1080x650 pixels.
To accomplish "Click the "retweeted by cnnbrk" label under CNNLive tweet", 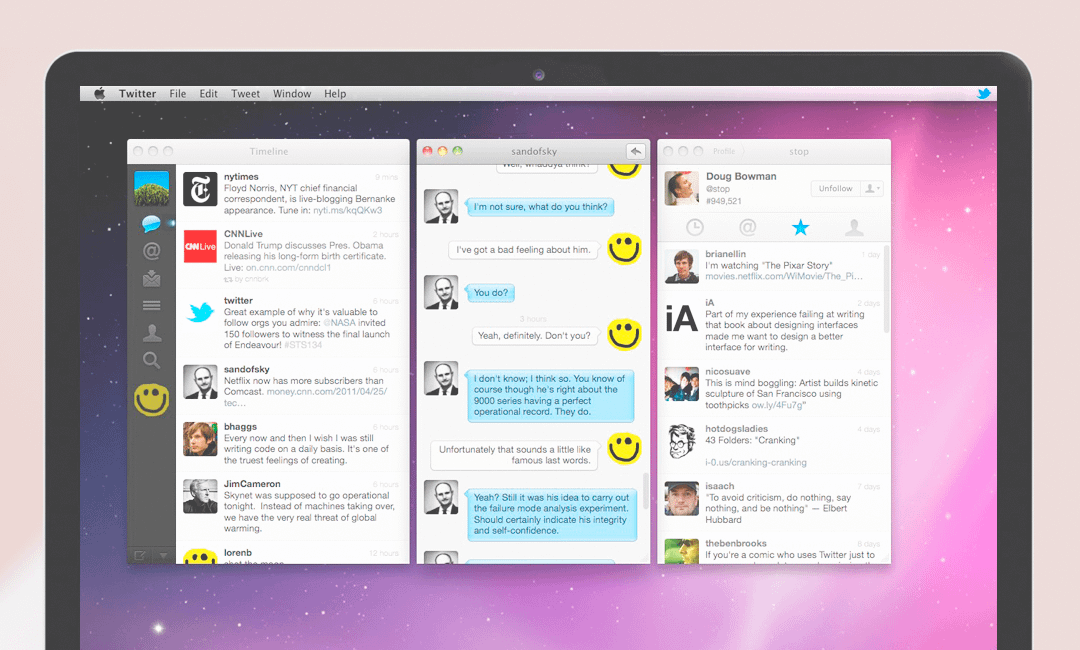I will [247, 280].
